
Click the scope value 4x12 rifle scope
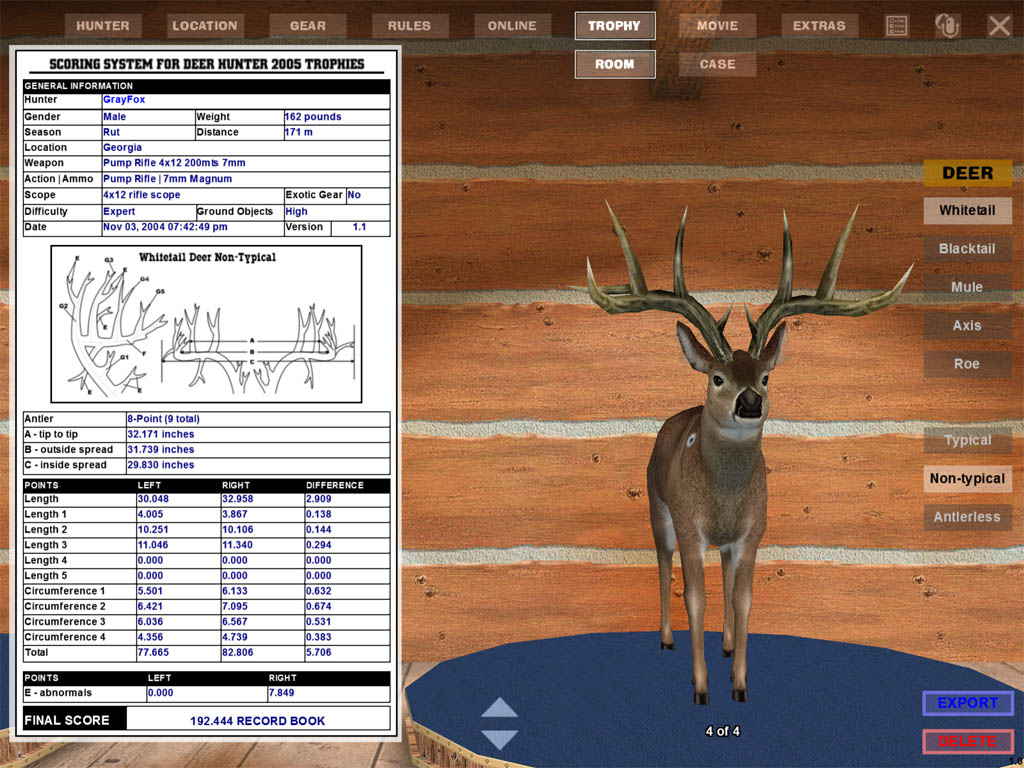point(142,195)
